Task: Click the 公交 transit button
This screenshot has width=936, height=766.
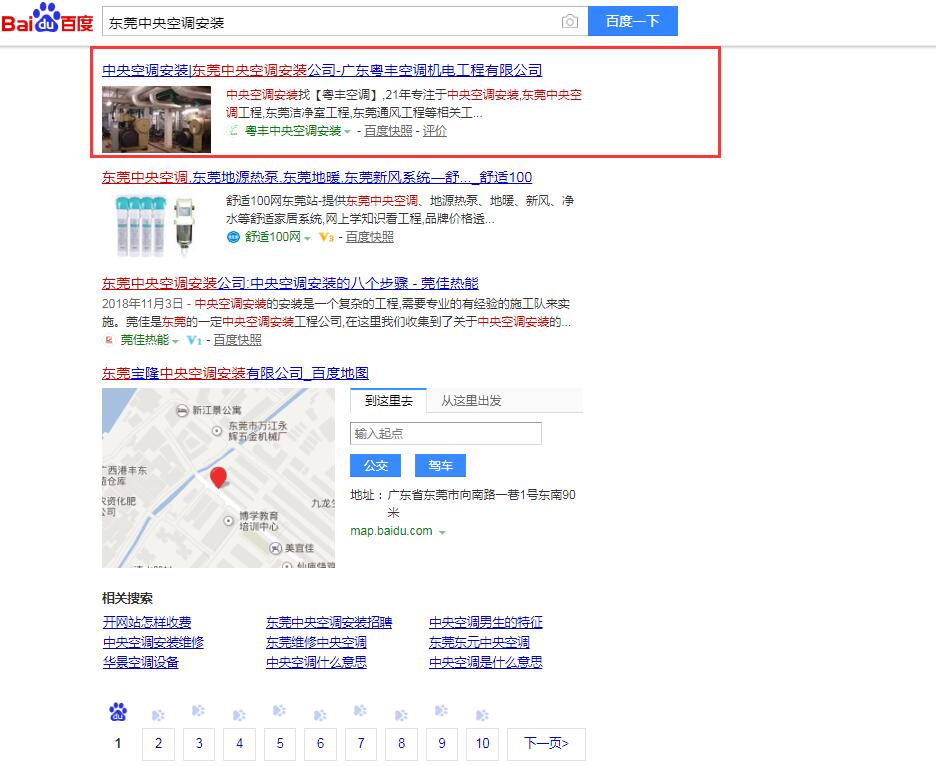Action: (375, 465)
